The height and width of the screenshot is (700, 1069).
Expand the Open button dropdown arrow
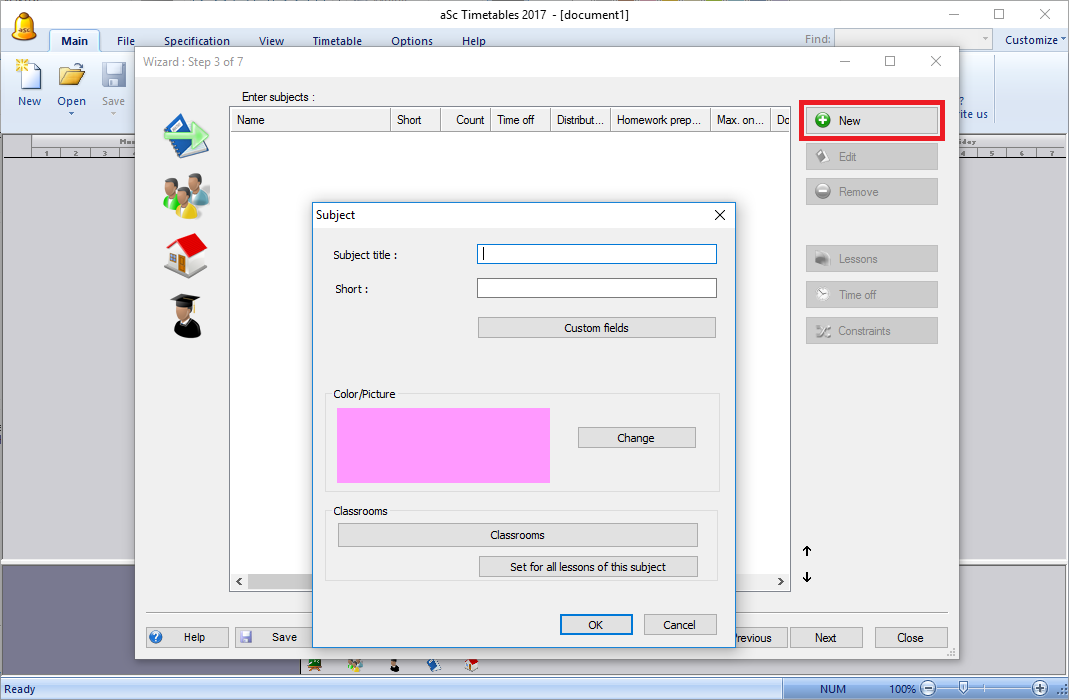tap(72, 114)
